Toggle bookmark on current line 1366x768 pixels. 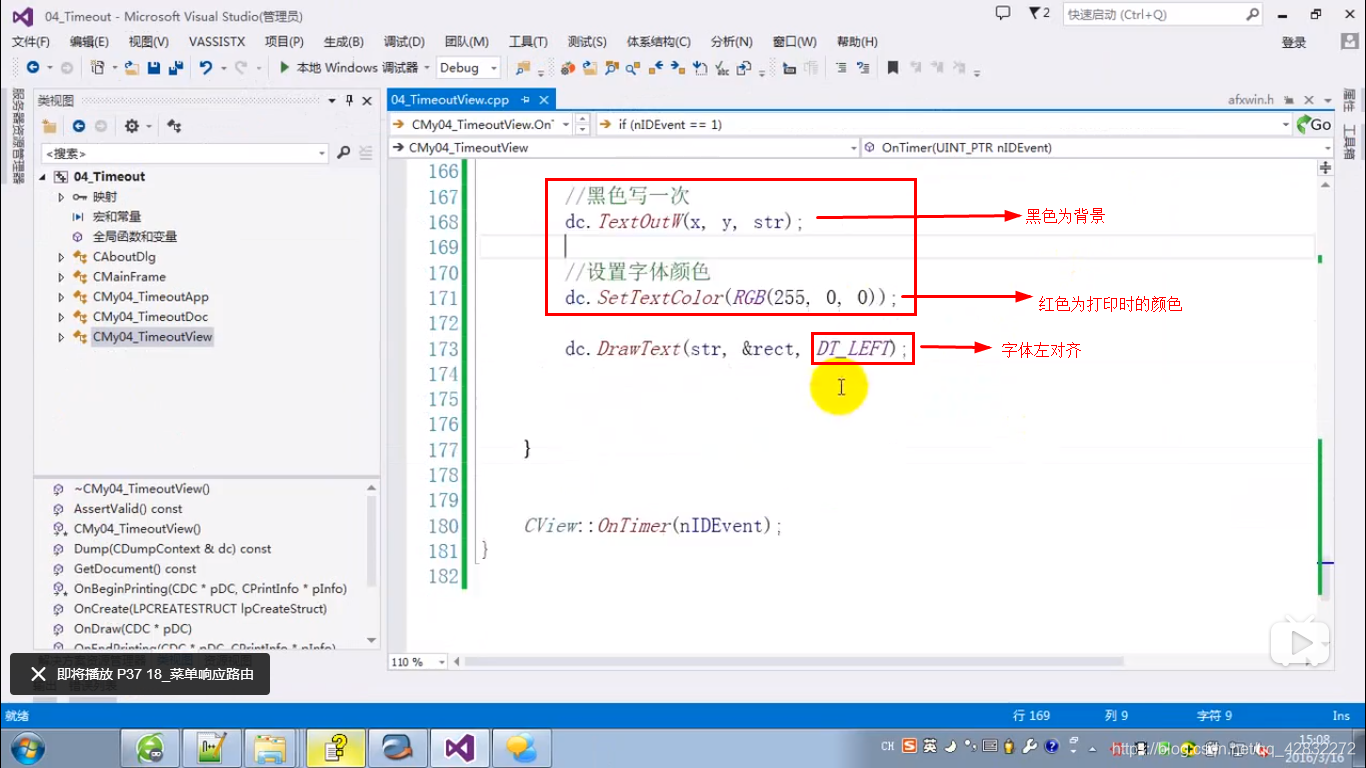coord(892,67)
